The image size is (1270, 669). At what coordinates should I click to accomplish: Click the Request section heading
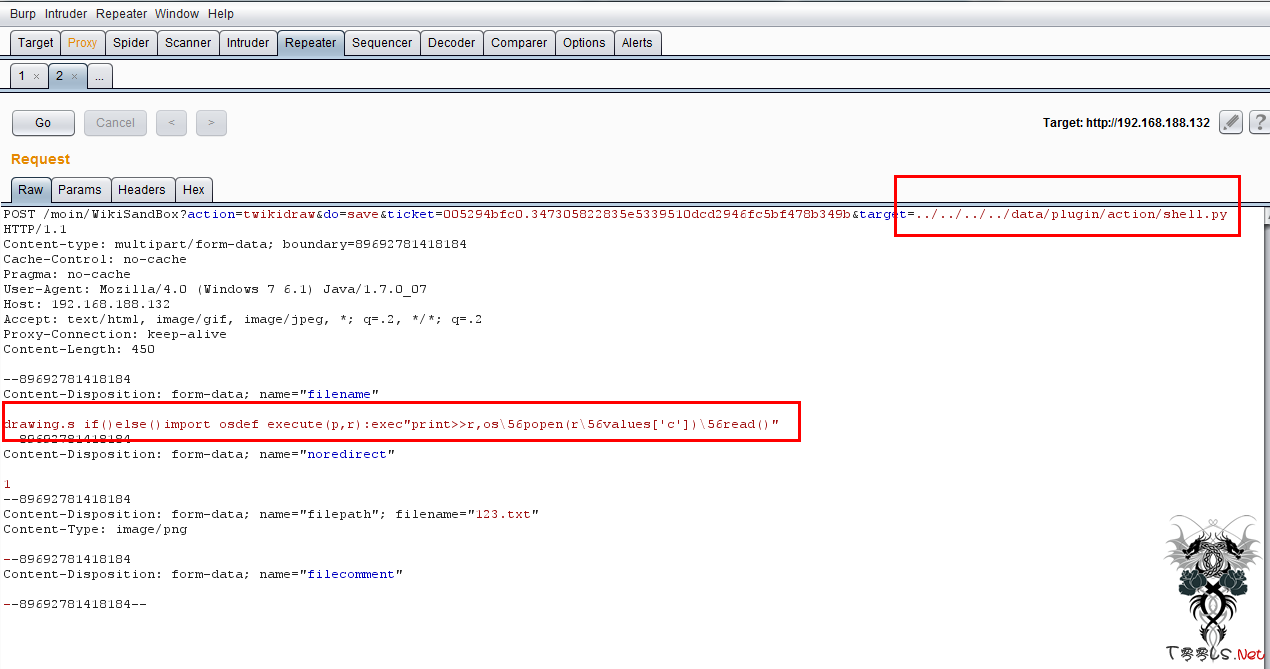click(x=41, y=159)
